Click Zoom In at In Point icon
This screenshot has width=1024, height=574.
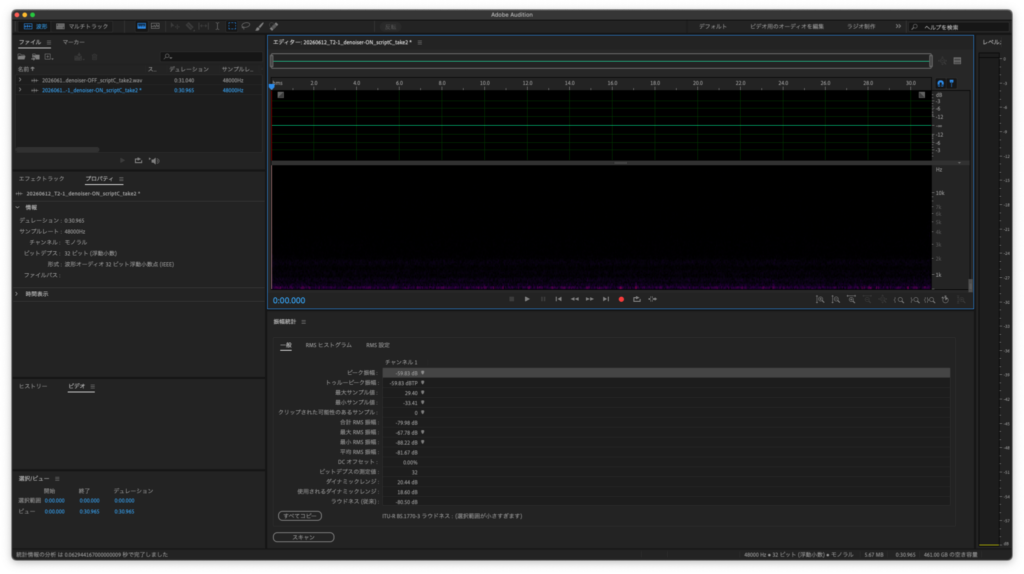coord(899,300)
